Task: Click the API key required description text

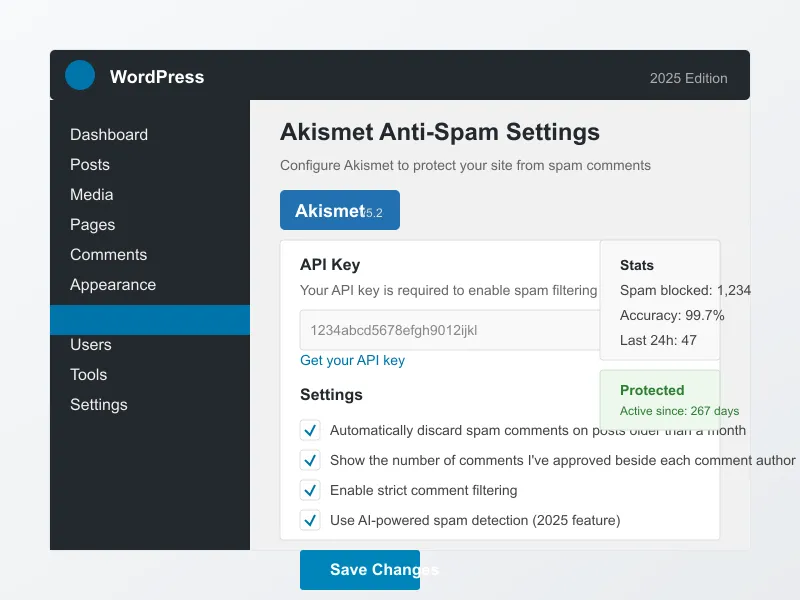Action: (x=448, y=290)
